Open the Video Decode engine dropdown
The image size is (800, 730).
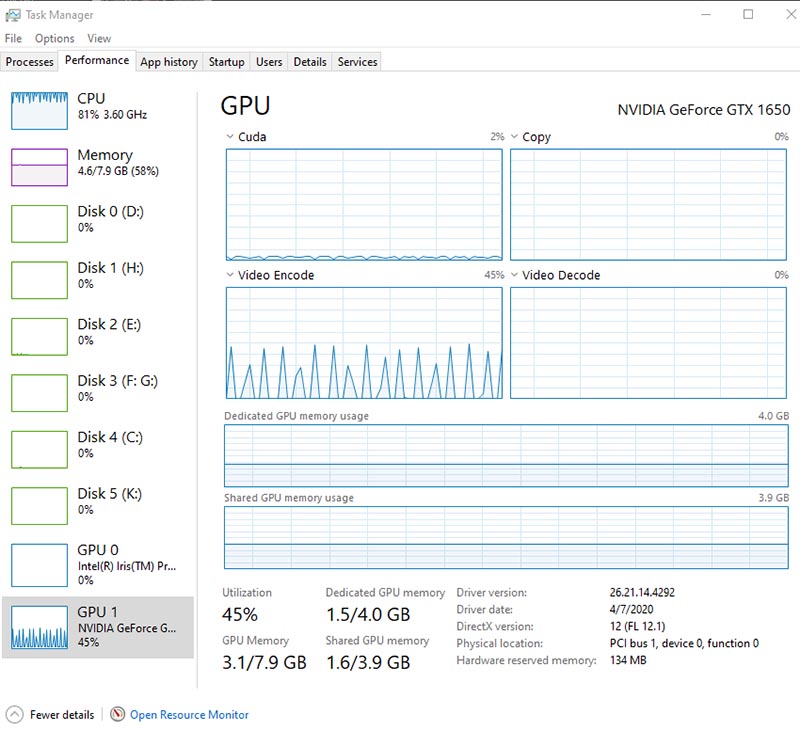[x=514, y=275]
